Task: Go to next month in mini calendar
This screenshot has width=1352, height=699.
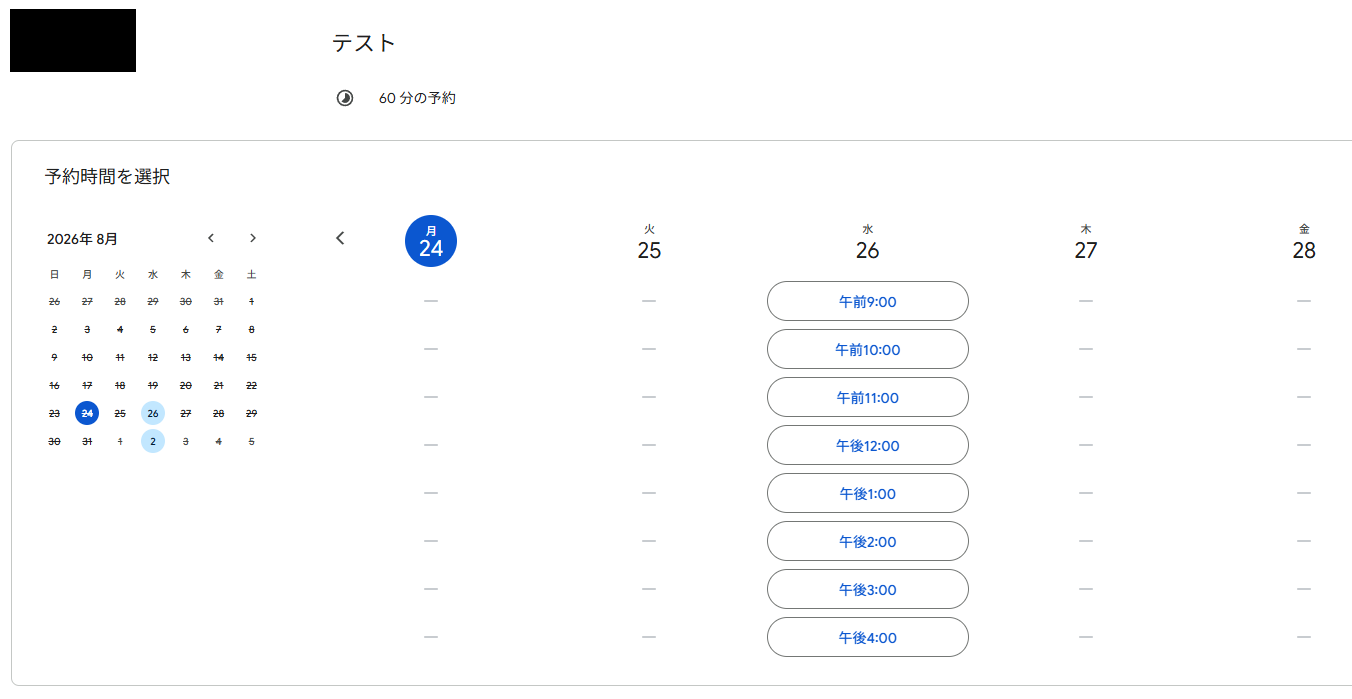Action: pyautogui.click(x=253, y=238)
